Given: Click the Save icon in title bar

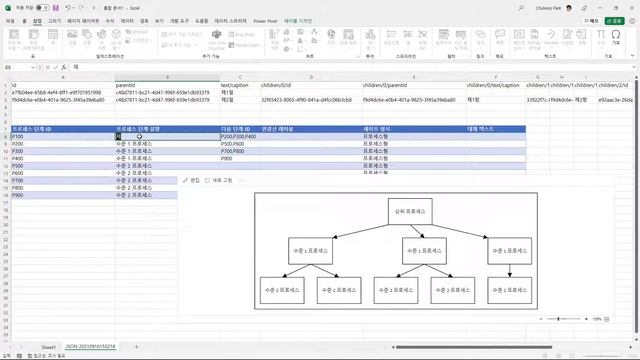Looking at the screenshot, I should coord(56,8).
